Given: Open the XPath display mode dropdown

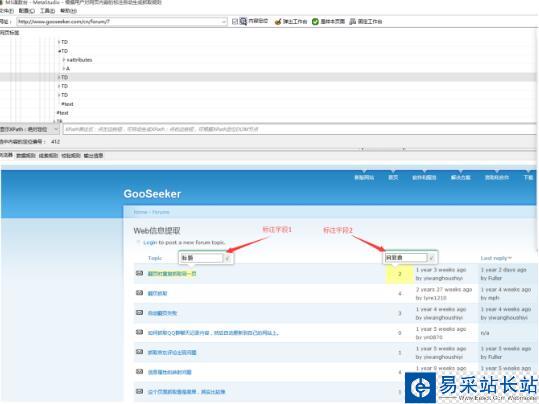Looking at the screenshot, I should (30, 129).
